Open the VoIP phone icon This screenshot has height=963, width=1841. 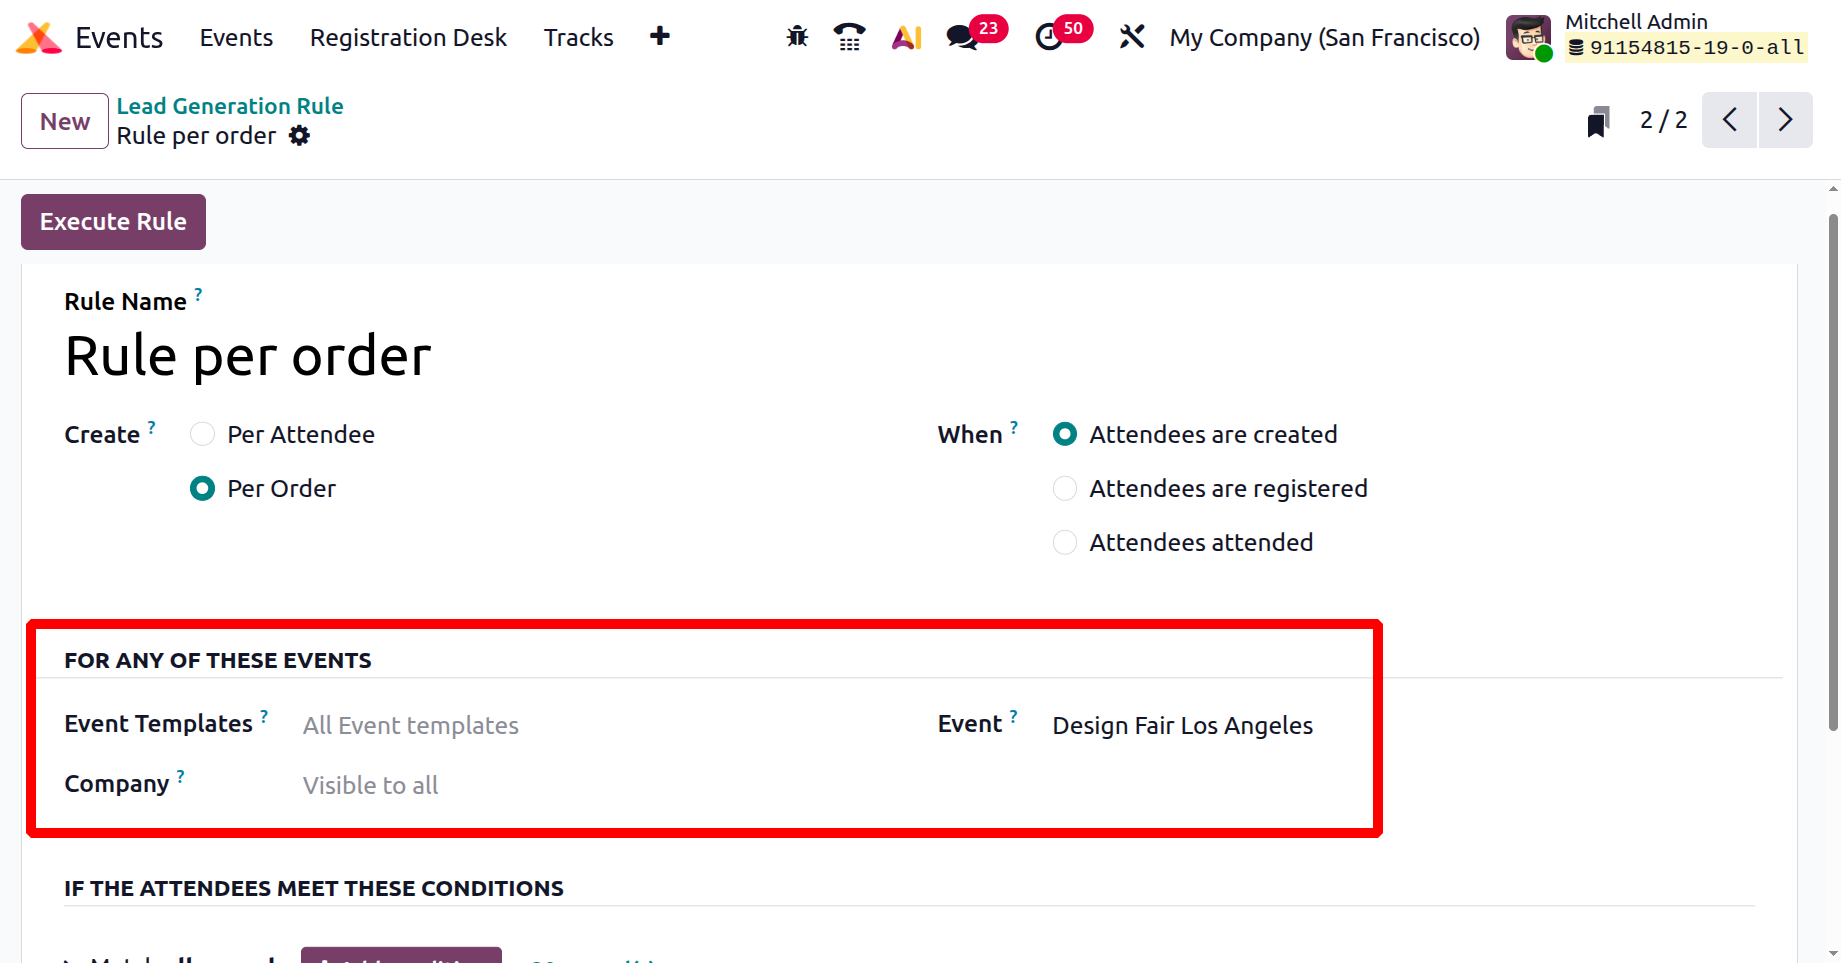(x=849, y=37)
